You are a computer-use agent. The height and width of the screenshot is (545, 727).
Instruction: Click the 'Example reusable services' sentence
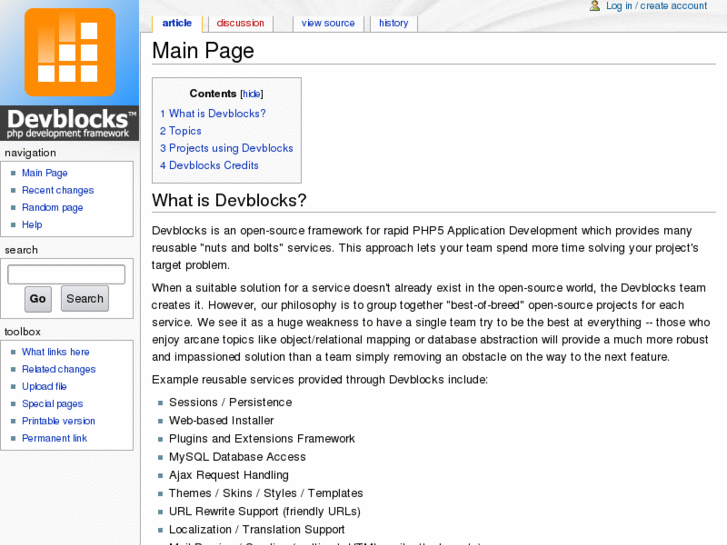pos(319,379)
